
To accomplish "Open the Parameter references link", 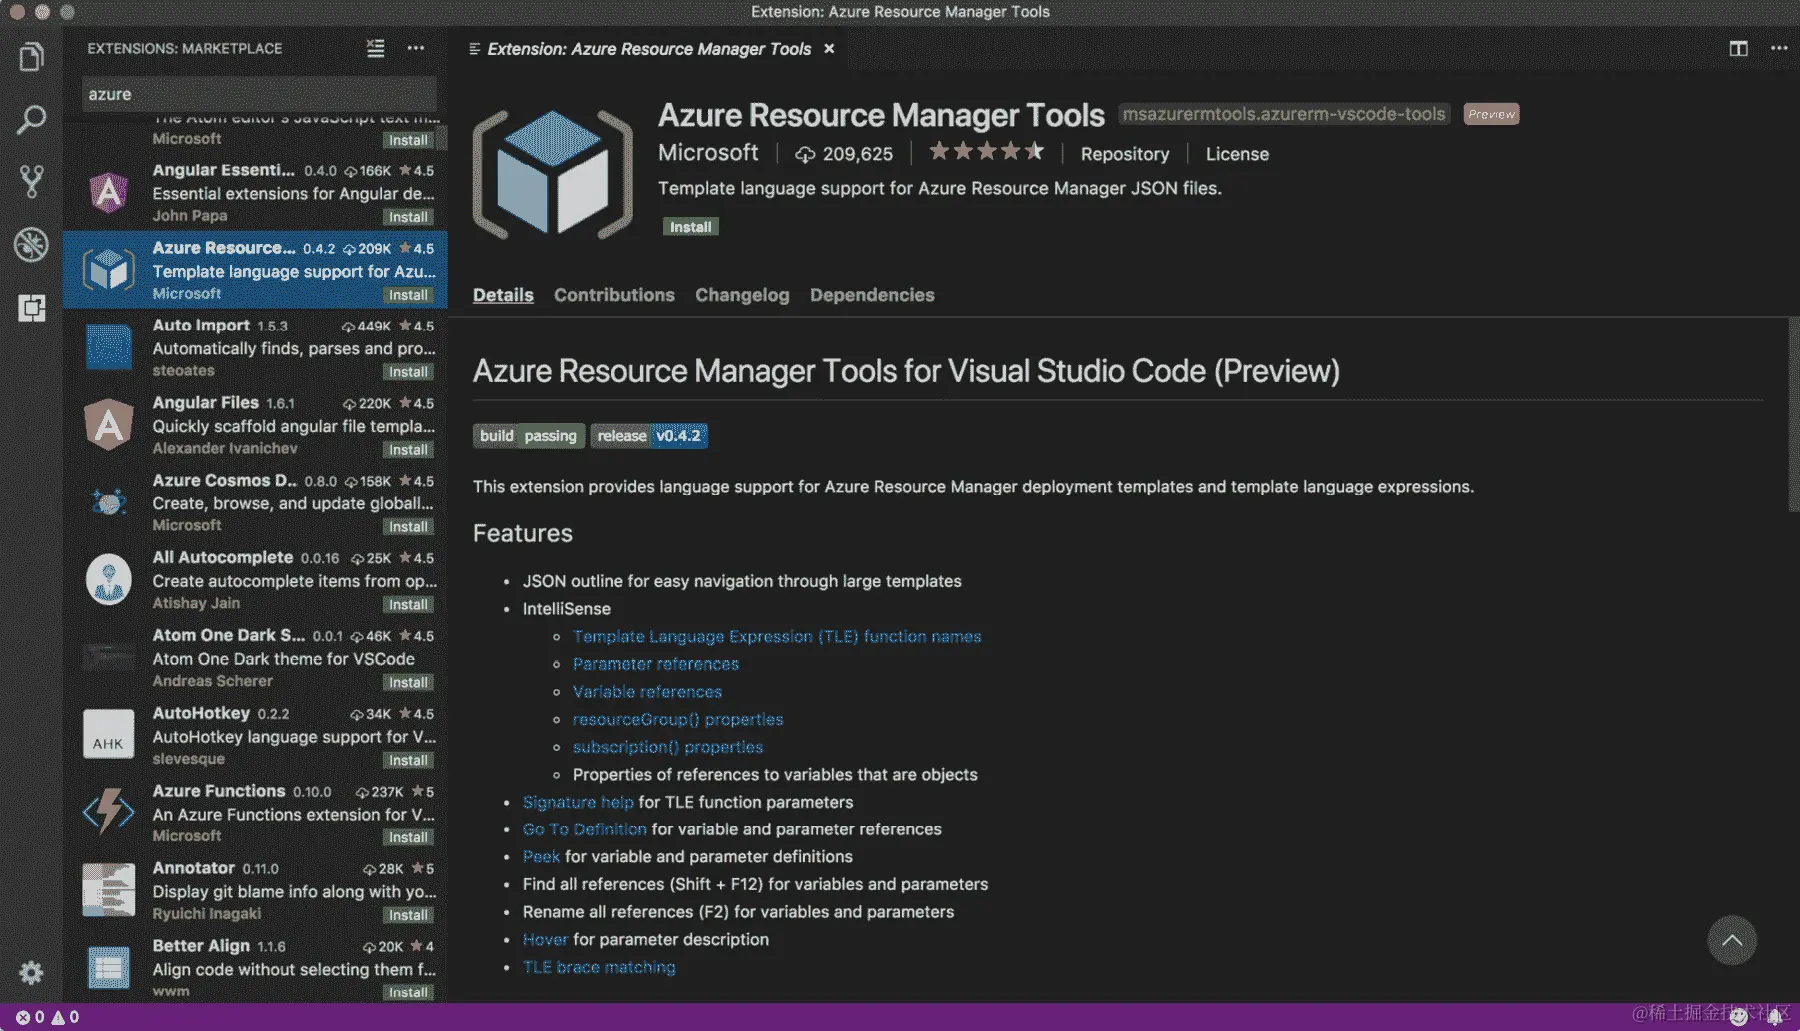I will 655,663.
